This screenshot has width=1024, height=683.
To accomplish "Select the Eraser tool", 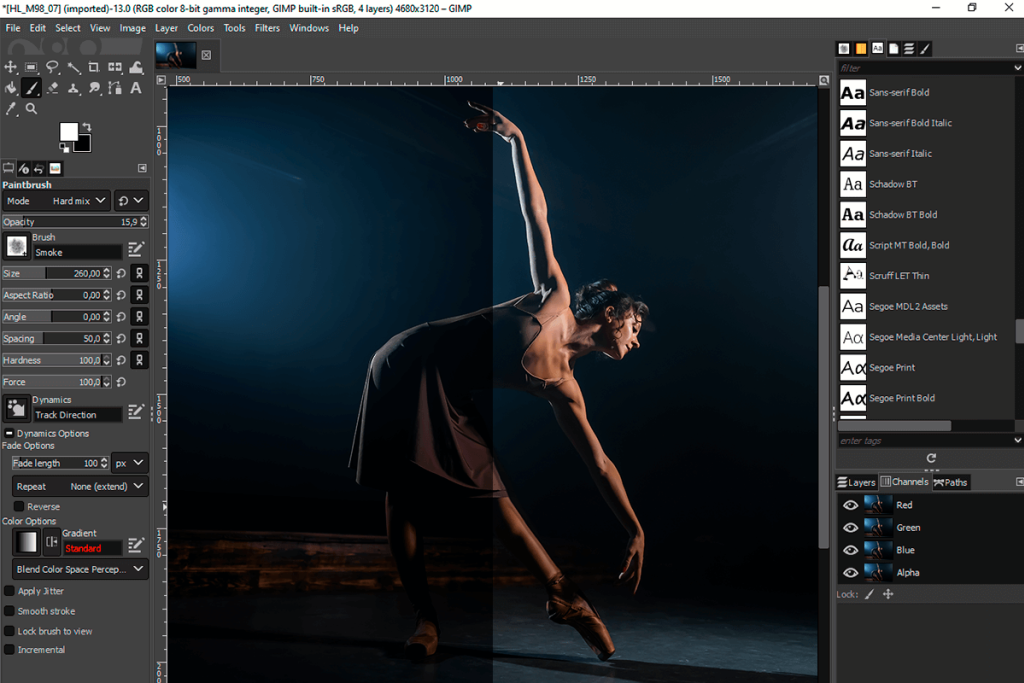I will point(53,88).
